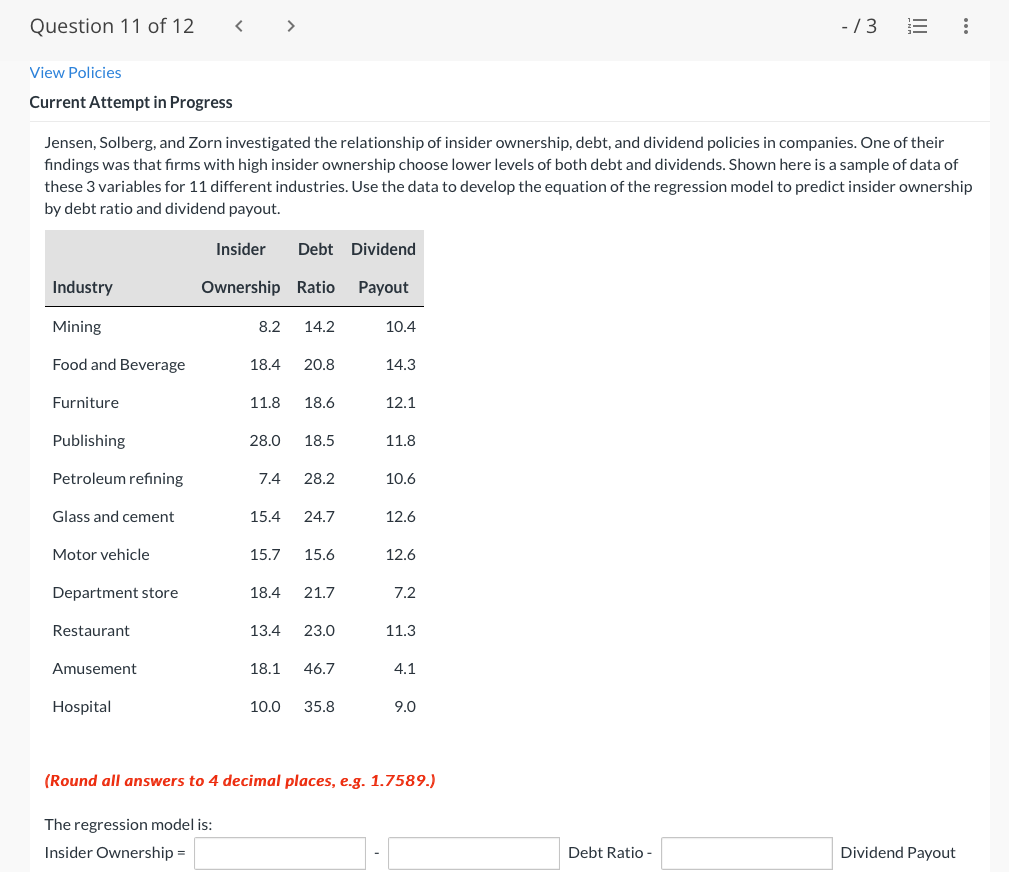Select Publishing debt ratio value 18.5
This screenshot has width=1009, height=872.
click(319, 440)
